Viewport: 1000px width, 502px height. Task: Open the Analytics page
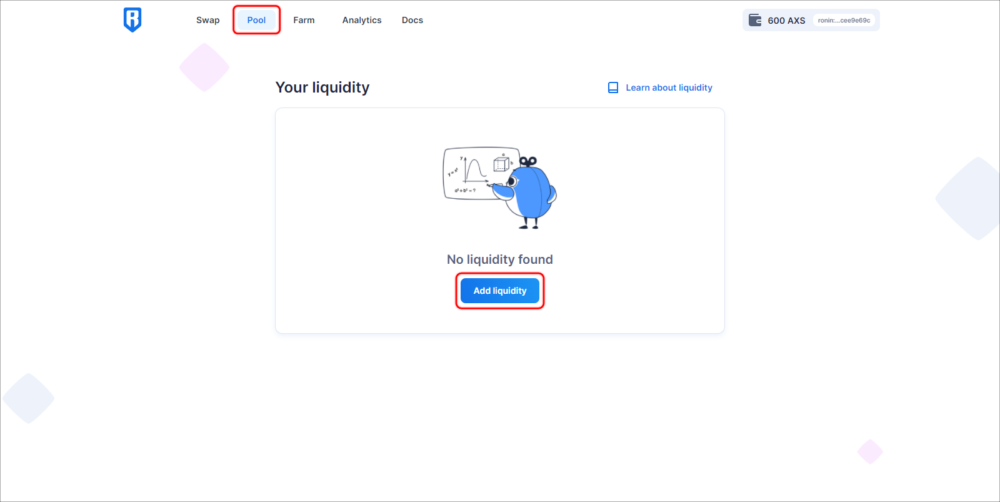pyautogui.click(x=362, y=20)
